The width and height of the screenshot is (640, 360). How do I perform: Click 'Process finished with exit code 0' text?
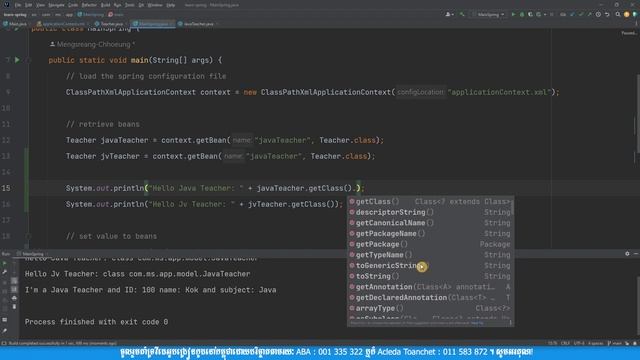click(x=96, y=322)
